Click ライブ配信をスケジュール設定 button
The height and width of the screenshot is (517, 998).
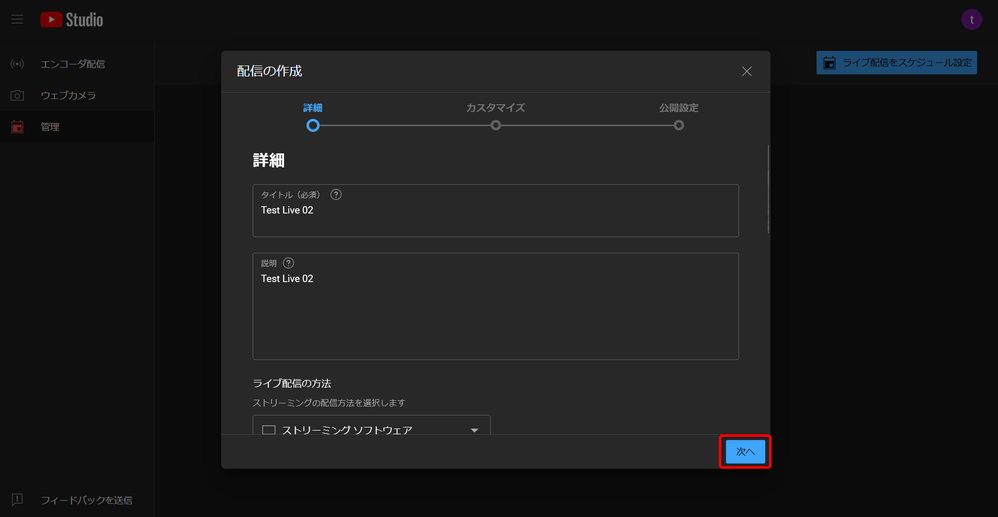(896, 63)
